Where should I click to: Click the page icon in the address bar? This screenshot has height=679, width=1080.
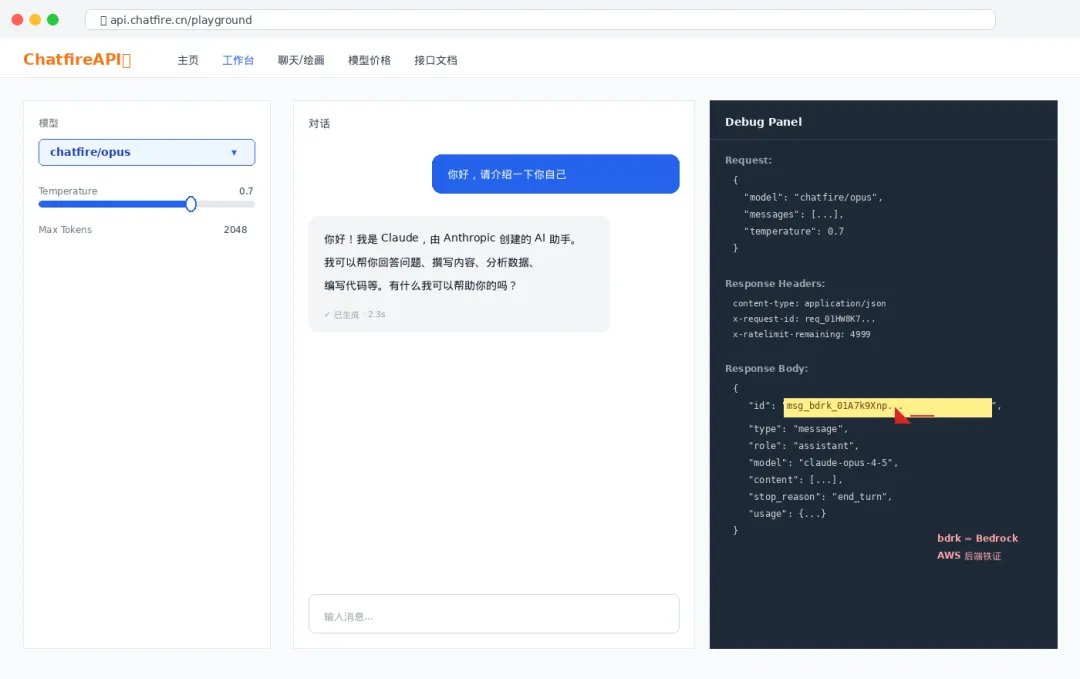pos(103,20)
